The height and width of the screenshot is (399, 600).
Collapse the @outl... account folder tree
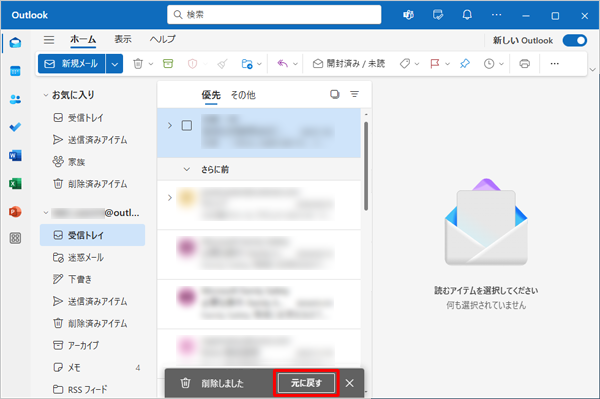tap(46, 212)
